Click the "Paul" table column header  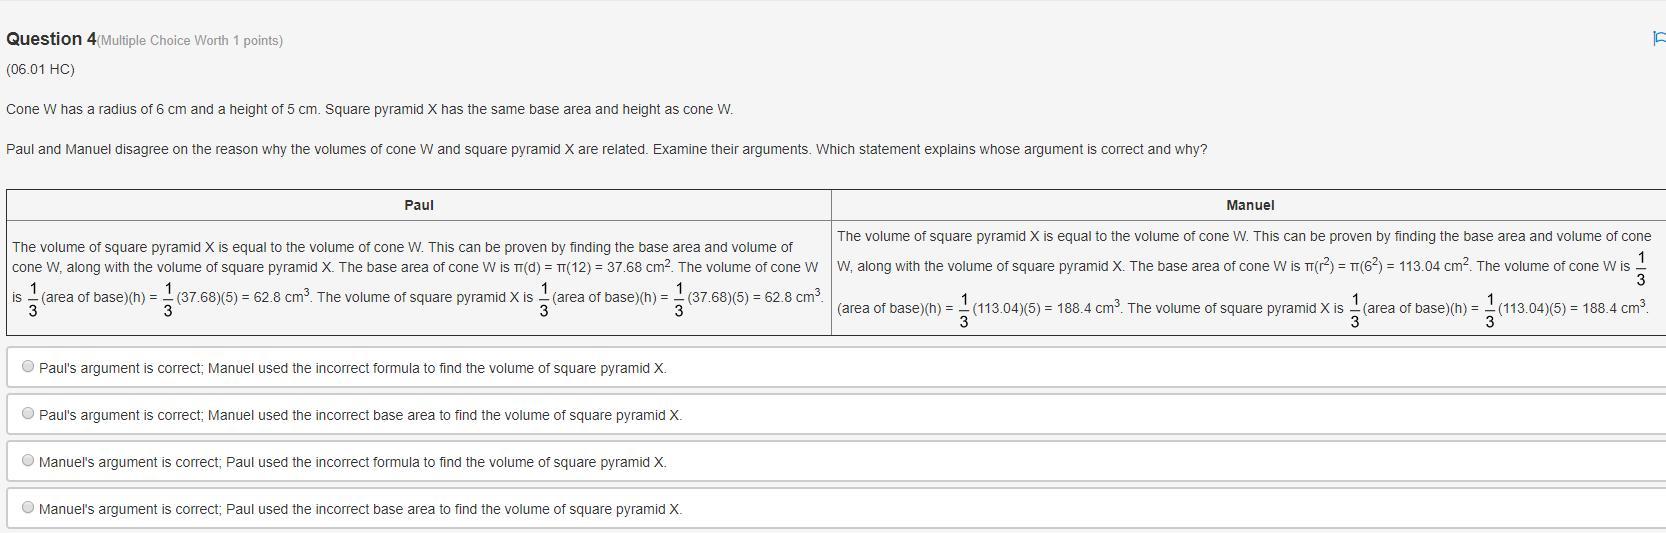coord(419,205)
